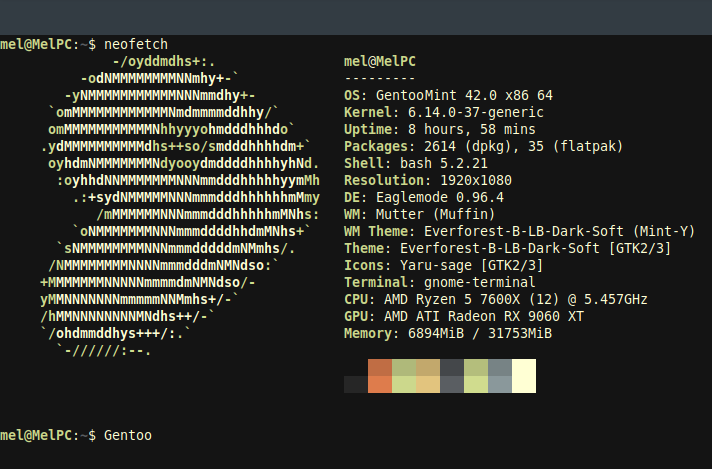Pick the dark charcoal swatch in the upper row
Viewport: 712px width, 469px height.
pyautogui.click(x=452, y=367)
